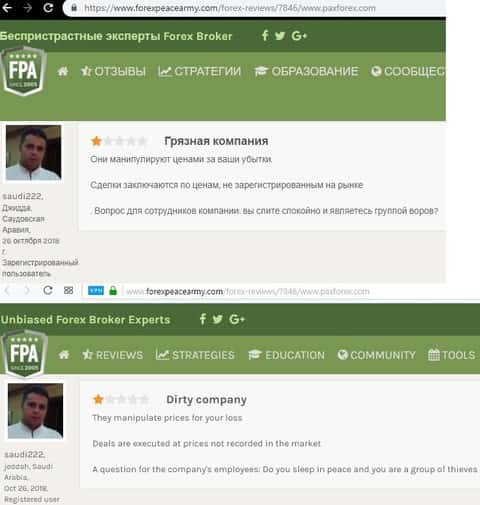The width and height of the screenshot is (480, 505).
Task: Click the green padlock in the lower address bar
Action: 113,291
